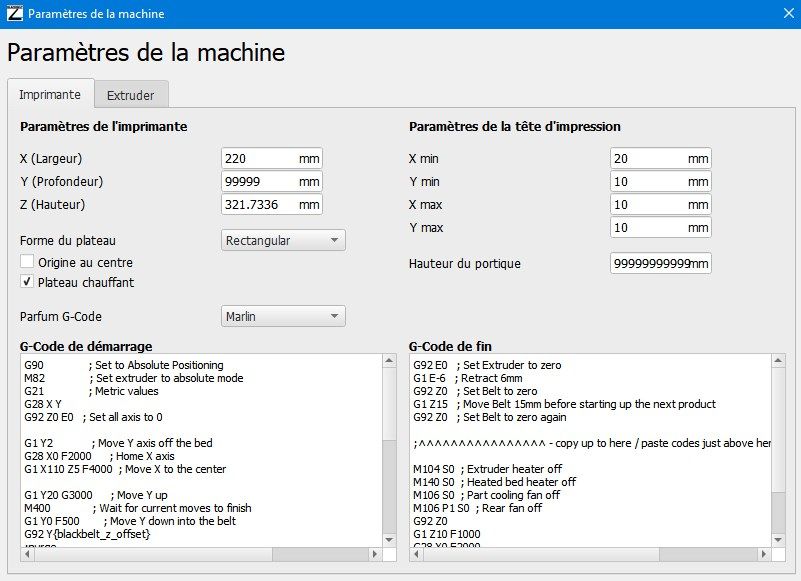Click right arrow of start G-Code horizontal scrollbar
The image size is (801, 581).
[x=375, y=554]
